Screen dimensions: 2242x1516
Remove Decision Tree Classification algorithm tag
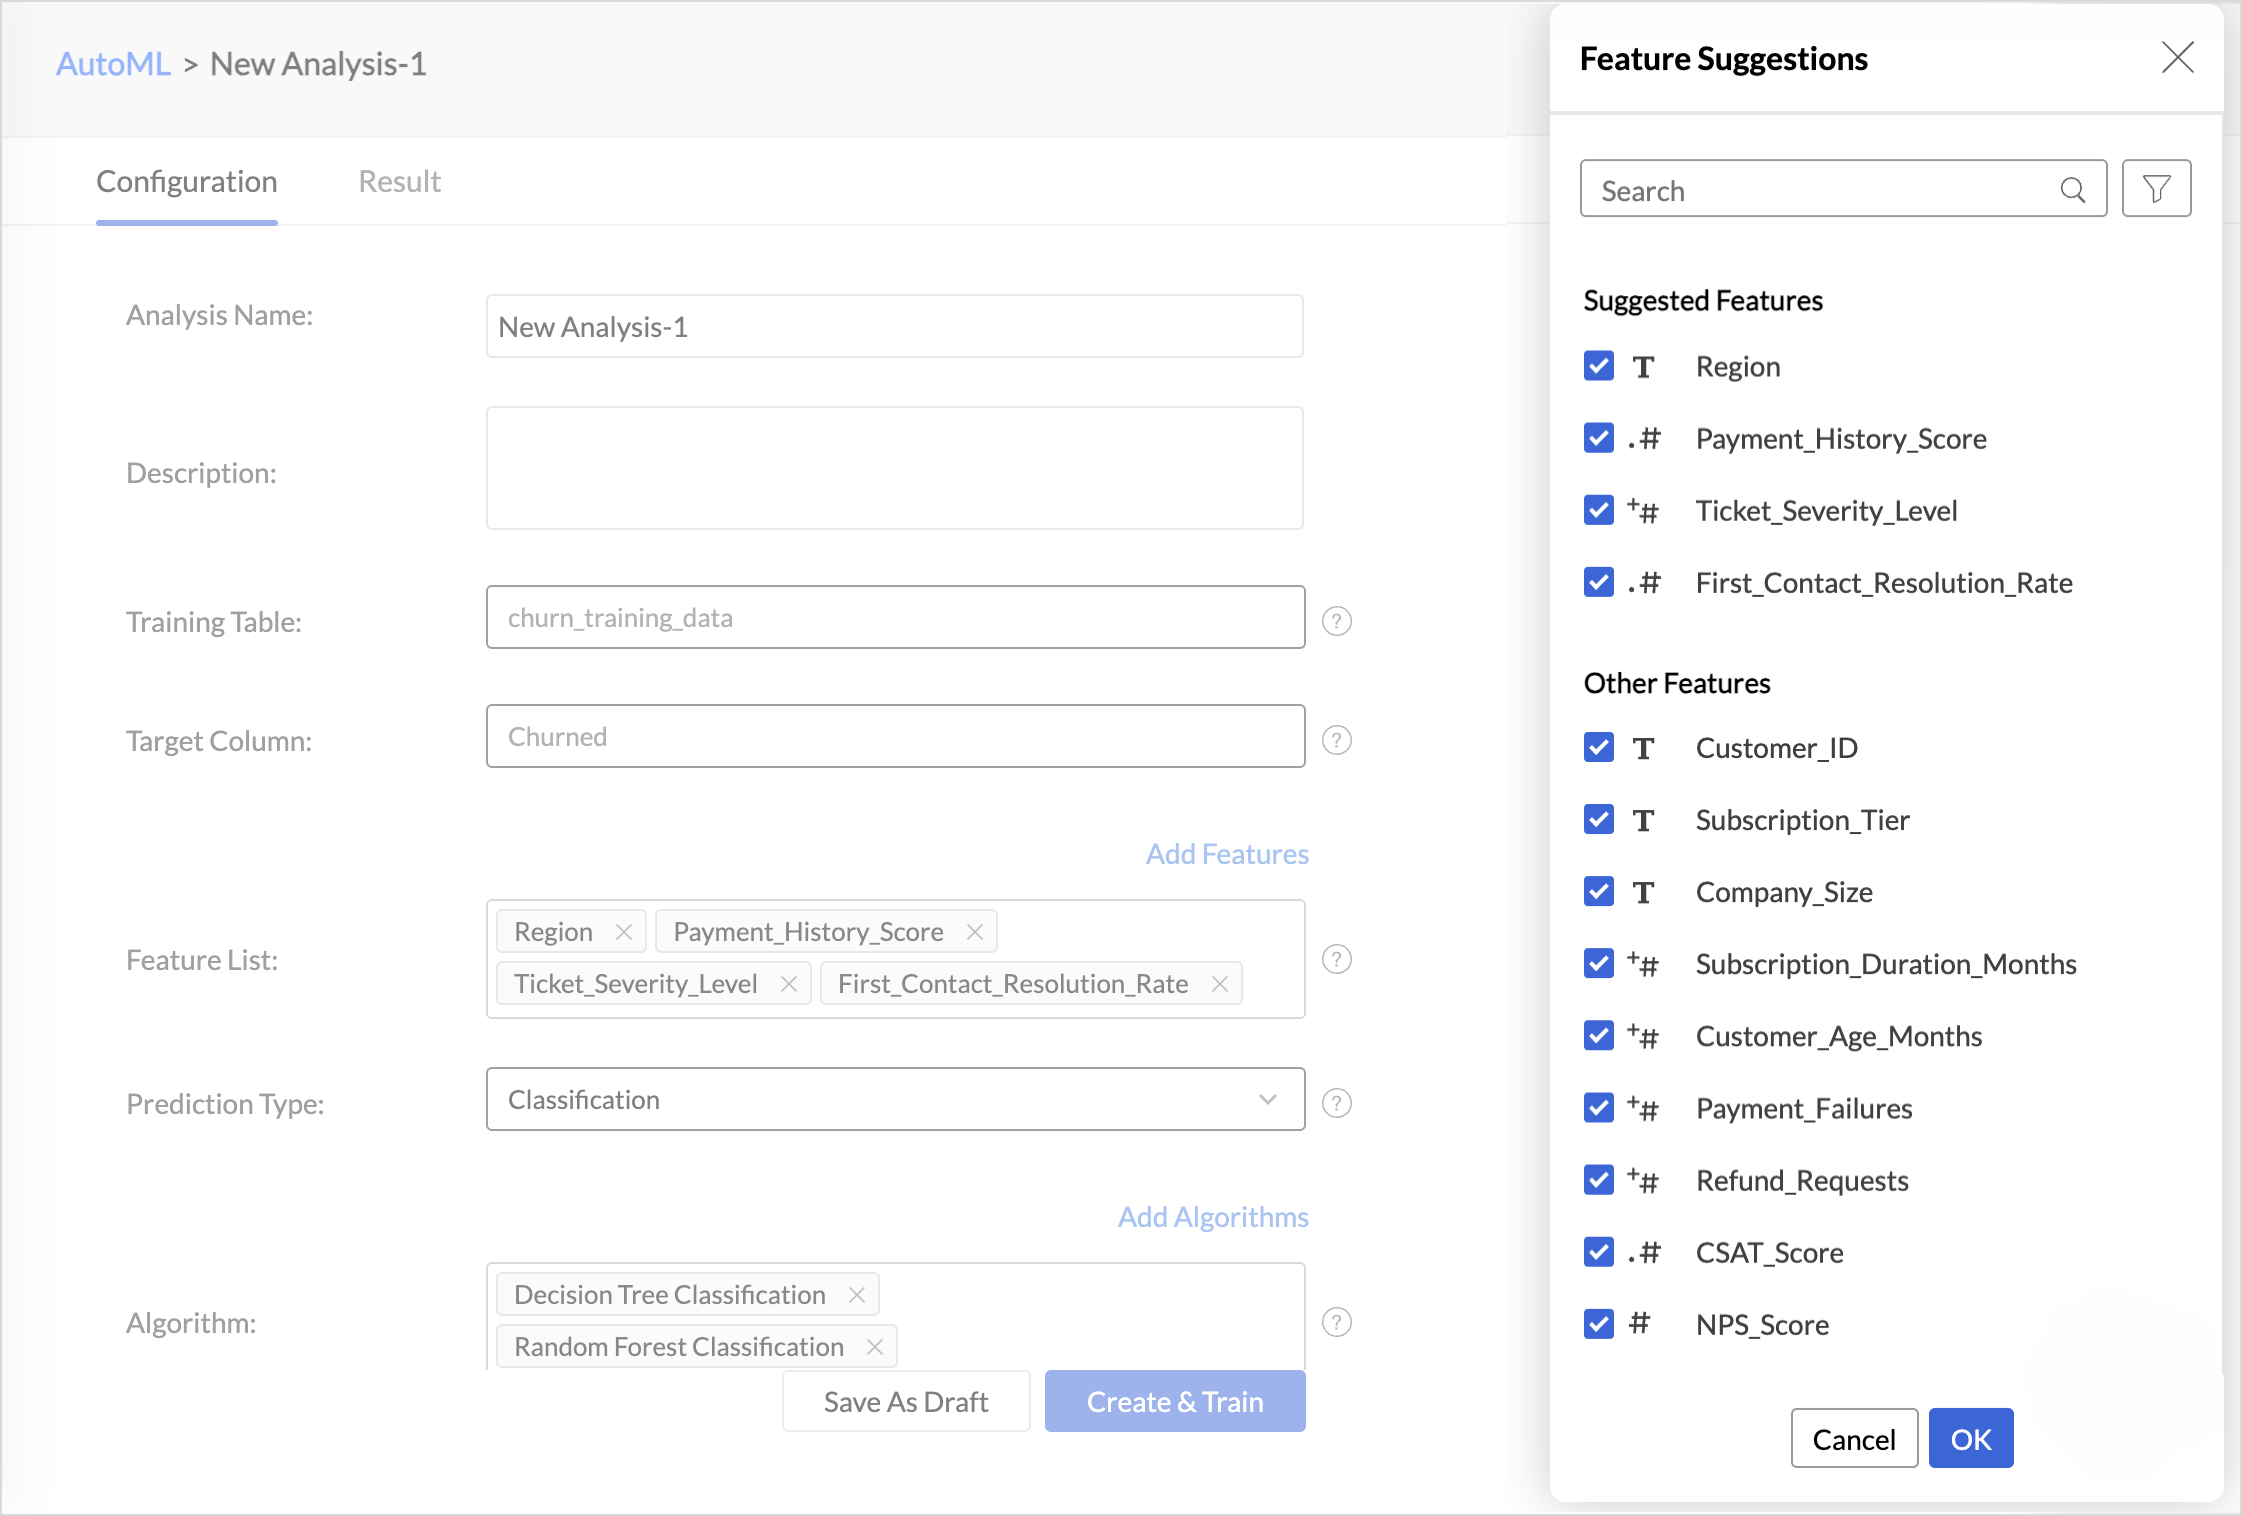[857, 1295]
